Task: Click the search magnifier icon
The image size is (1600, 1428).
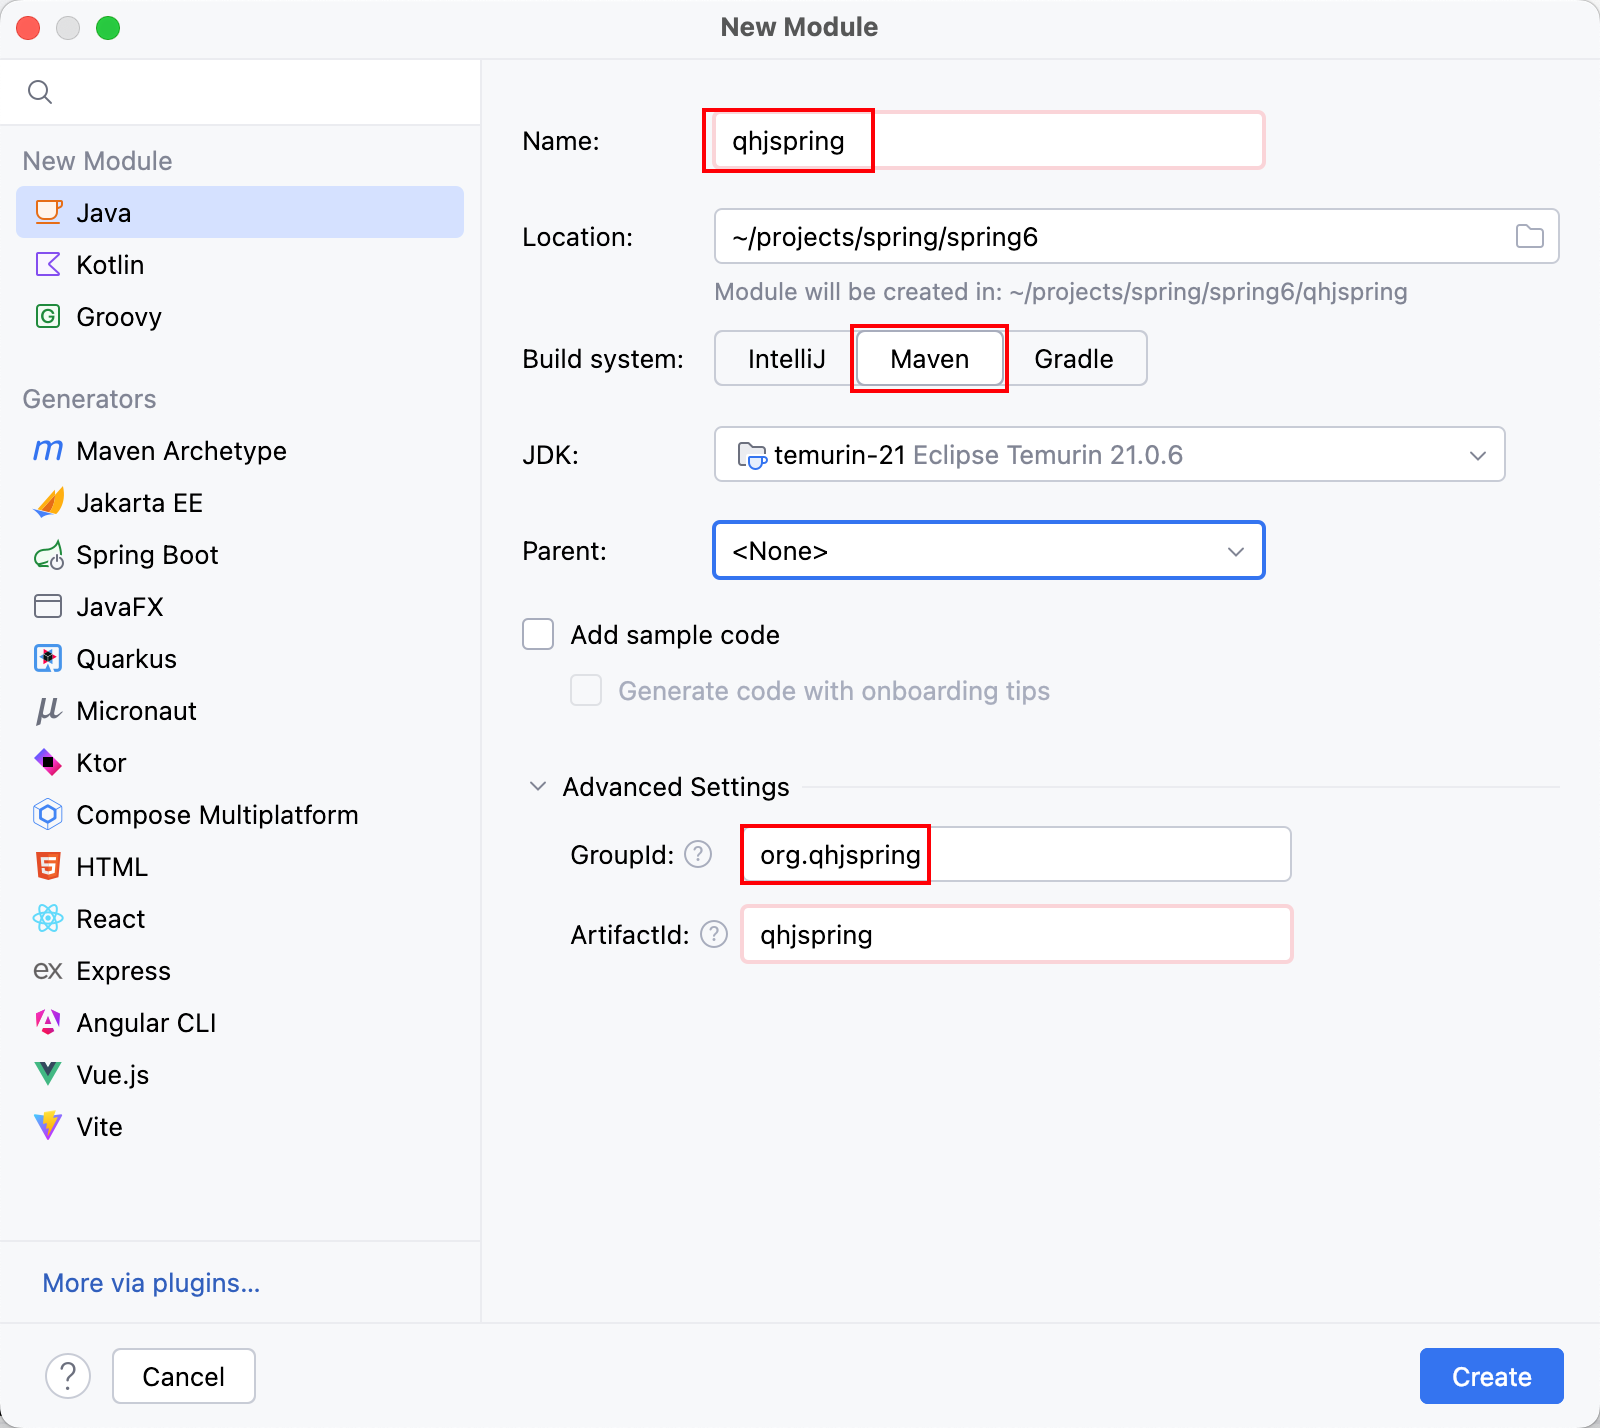Action: (40, 92)
